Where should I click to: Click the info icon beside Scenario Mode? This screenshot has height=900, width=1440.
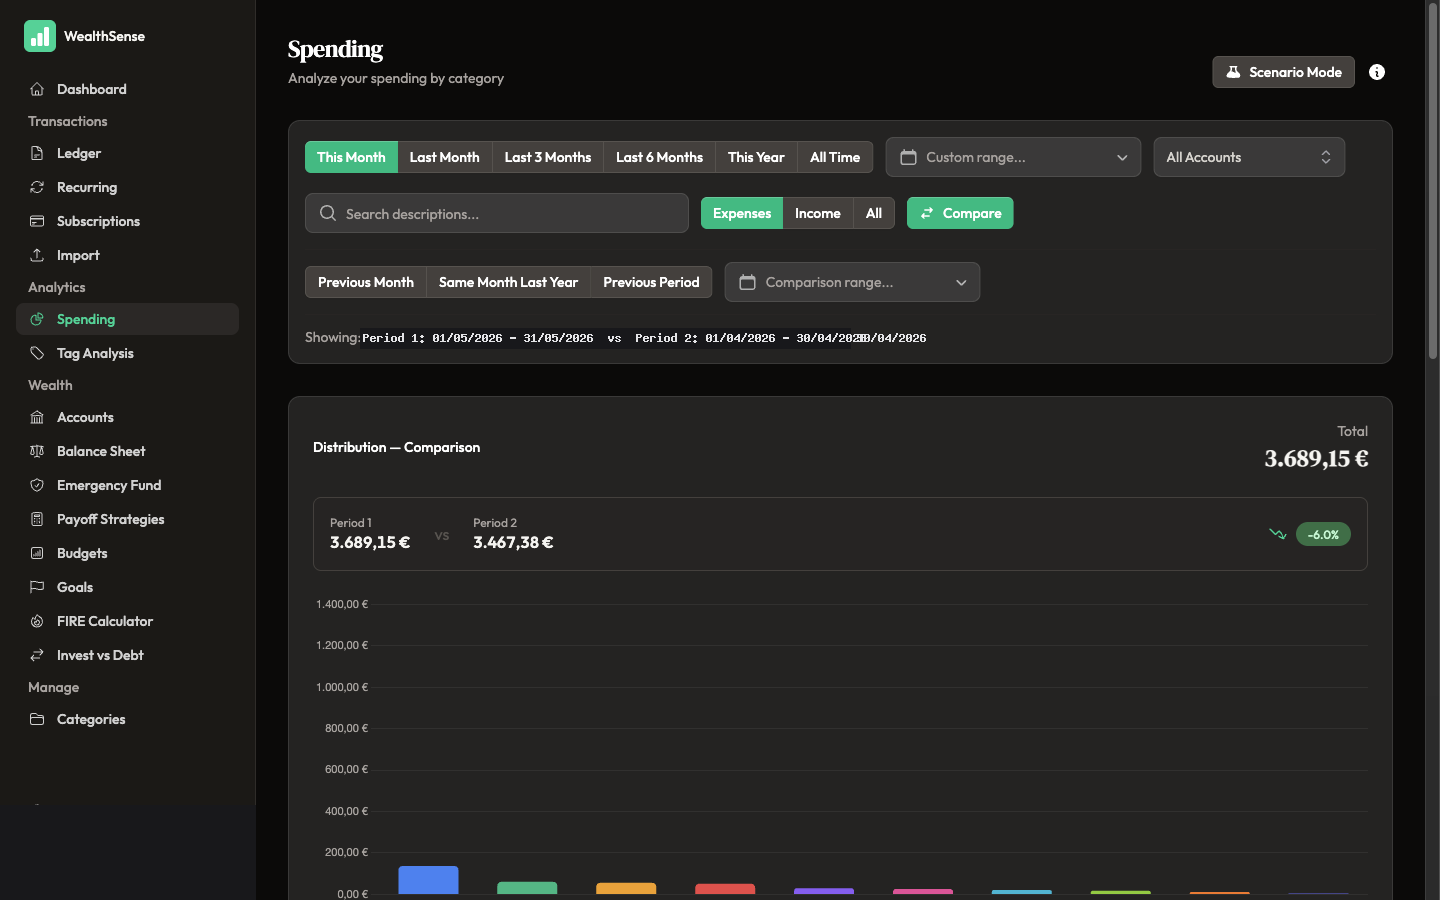[x=1377, y=72]
